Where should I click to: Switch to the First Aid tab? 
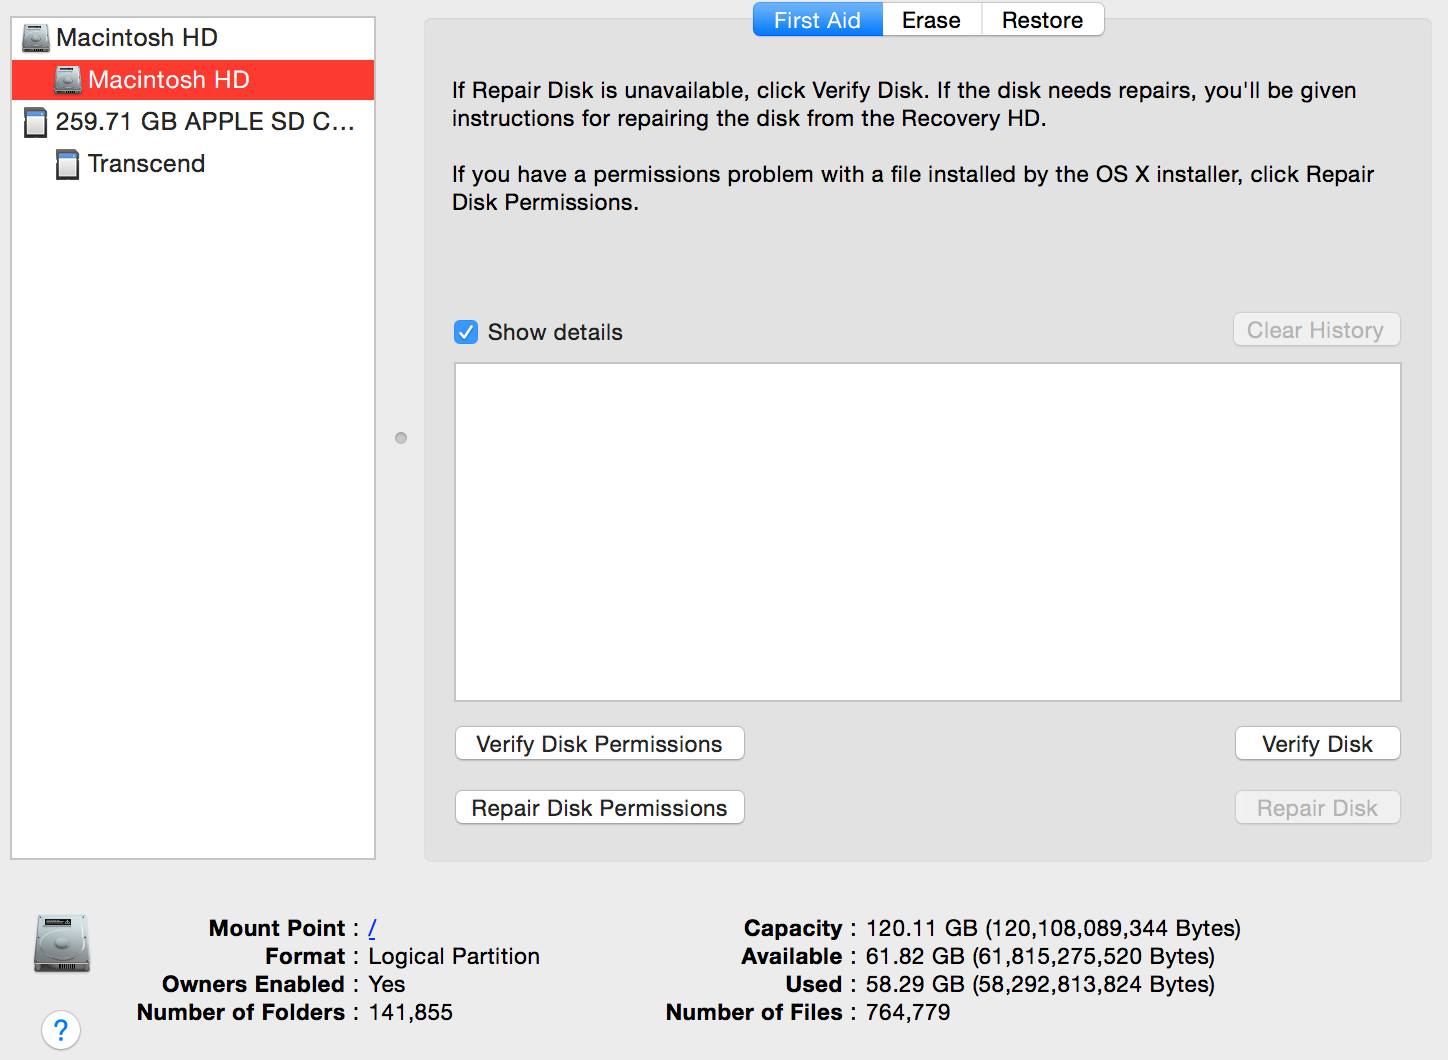pyautogui.click(x=817, y=20)
